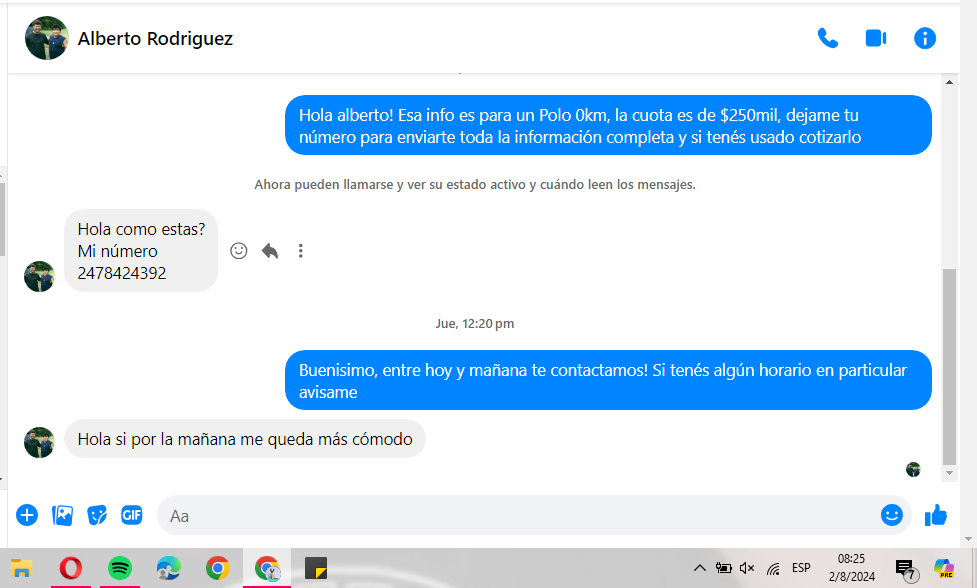Open more options for phone number message
Image resolution: width=977 pixels, height=588 pixels.
(x=300, y=251)
